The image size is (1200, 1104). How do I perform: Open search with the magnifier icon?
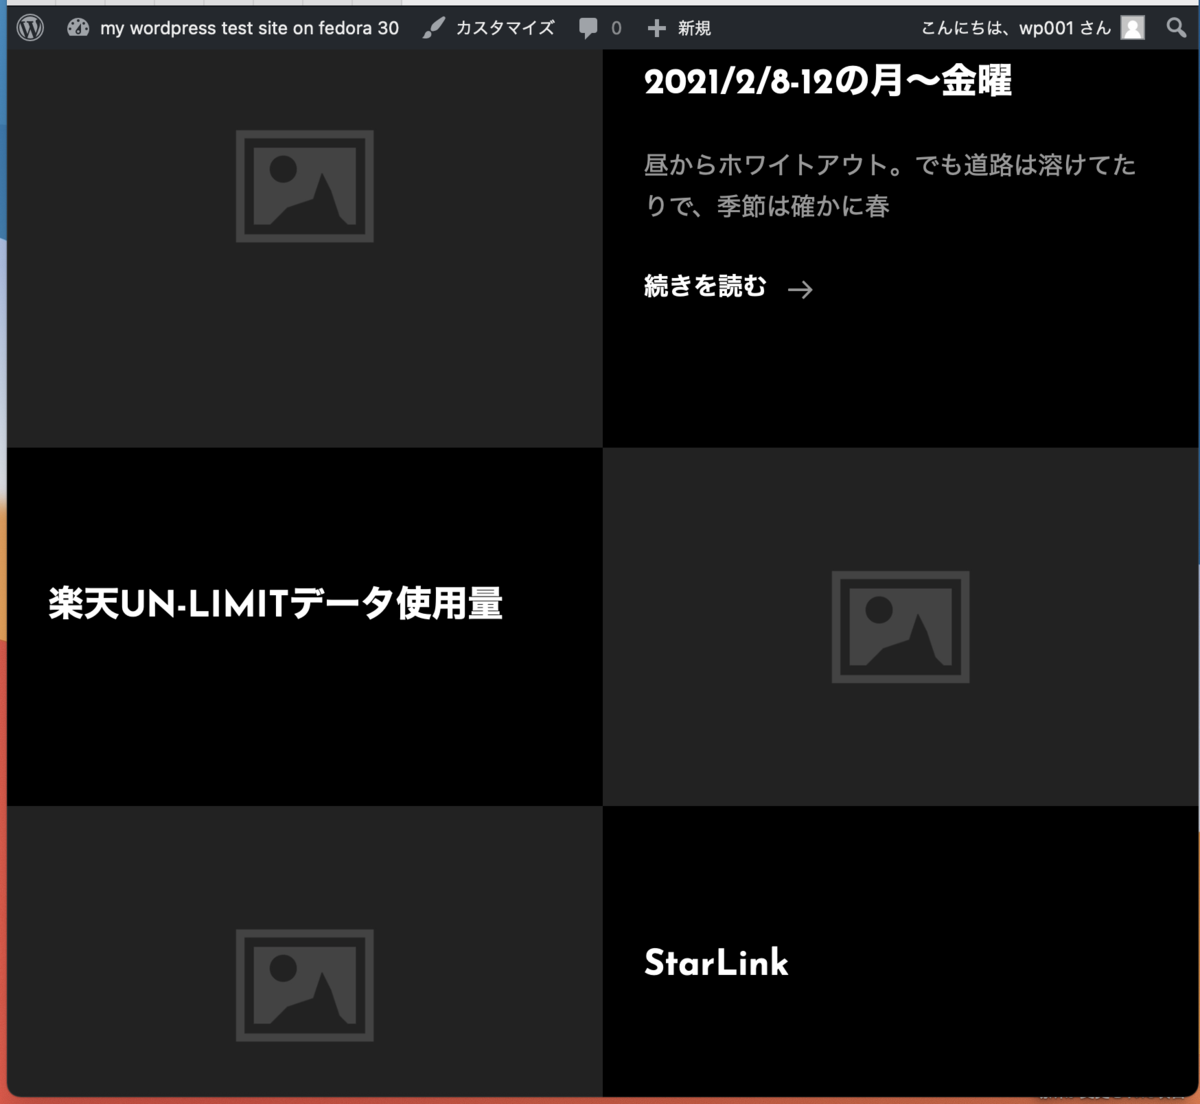1176,27
